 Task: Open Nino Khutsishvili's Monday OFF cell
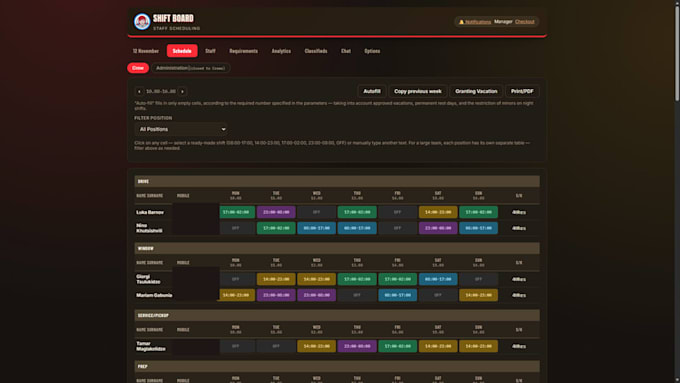tap(237, 228)
